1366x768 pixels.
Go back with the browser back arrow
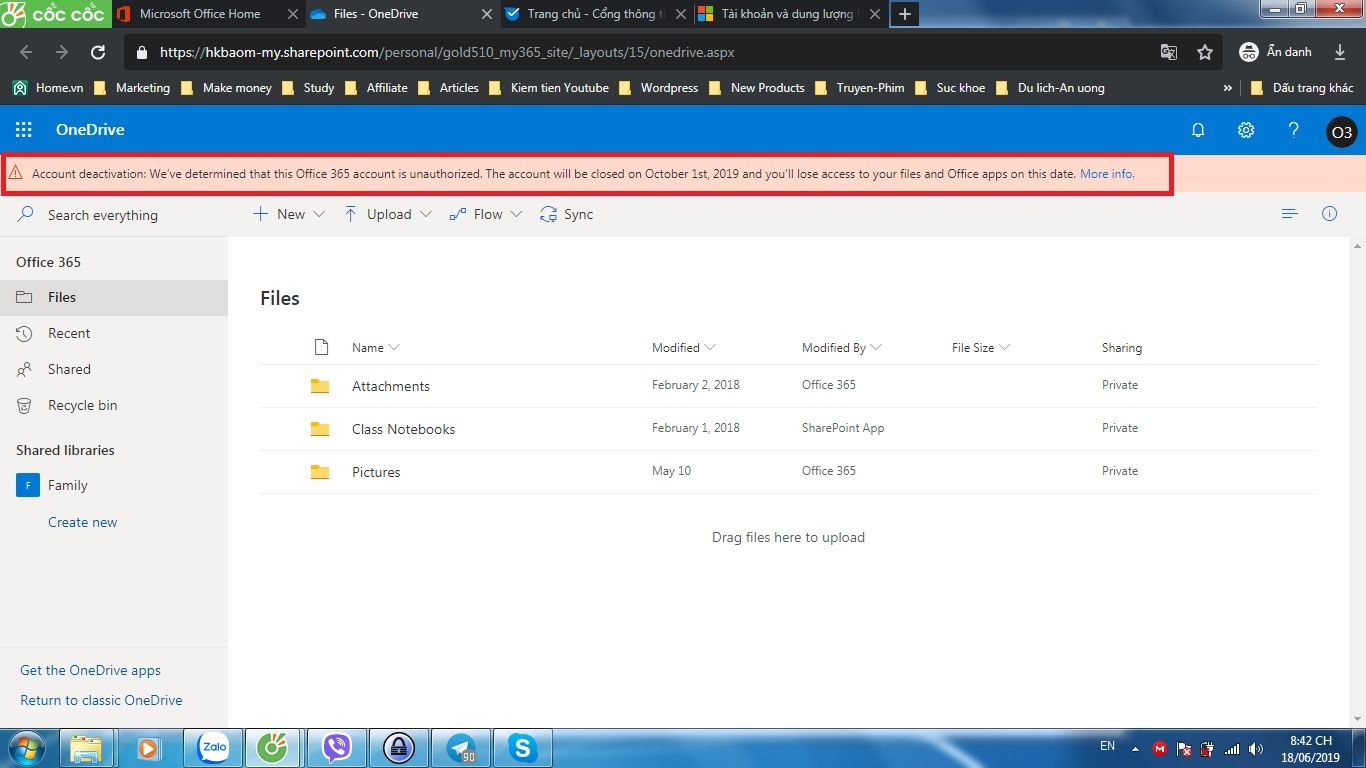[26, 52]
